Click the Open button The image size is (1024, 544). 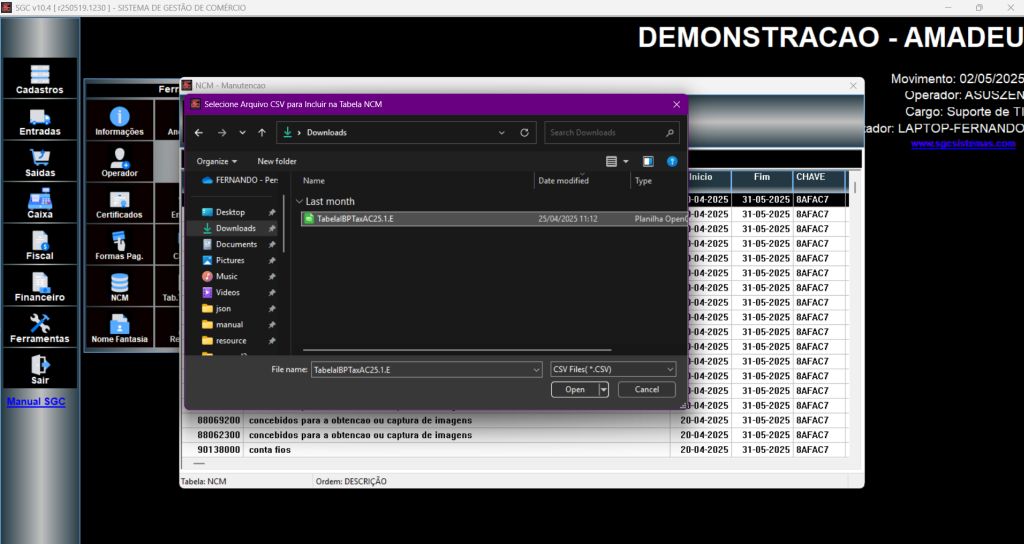(x=575, y=390)
